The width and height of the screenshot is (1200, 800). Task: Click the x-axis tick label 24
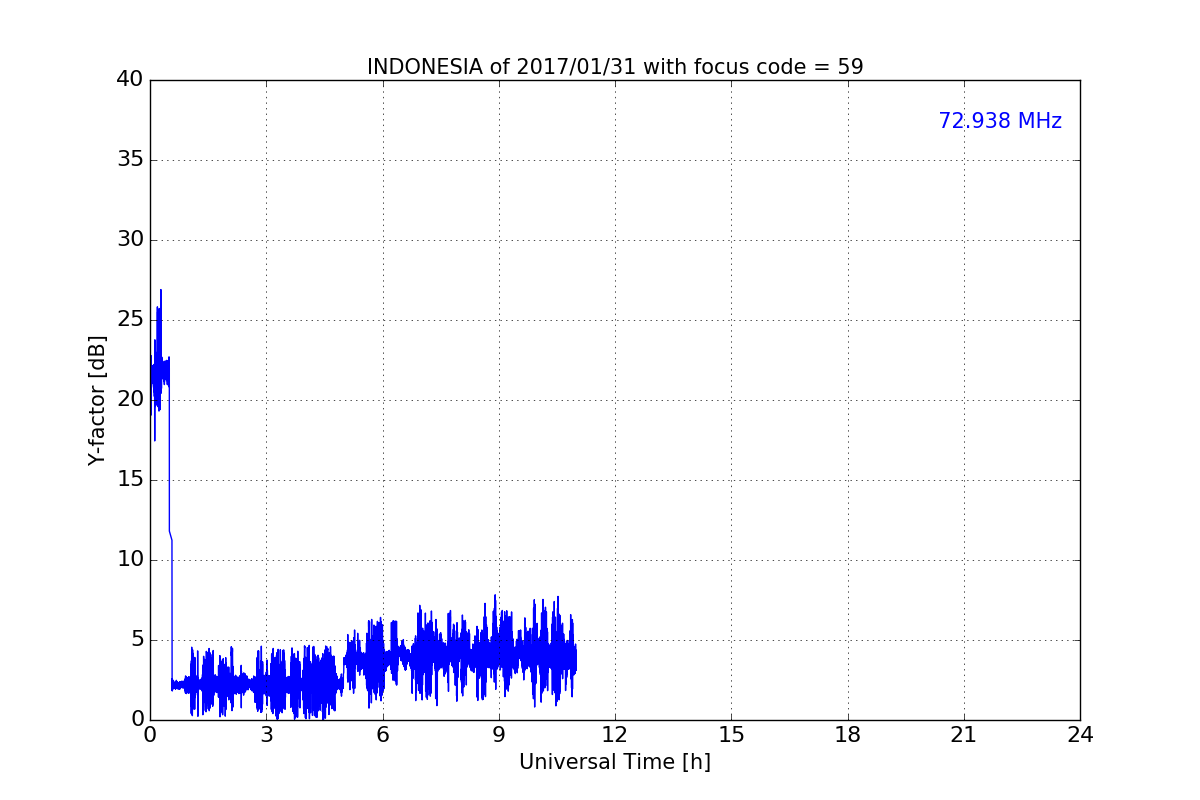1080,735
